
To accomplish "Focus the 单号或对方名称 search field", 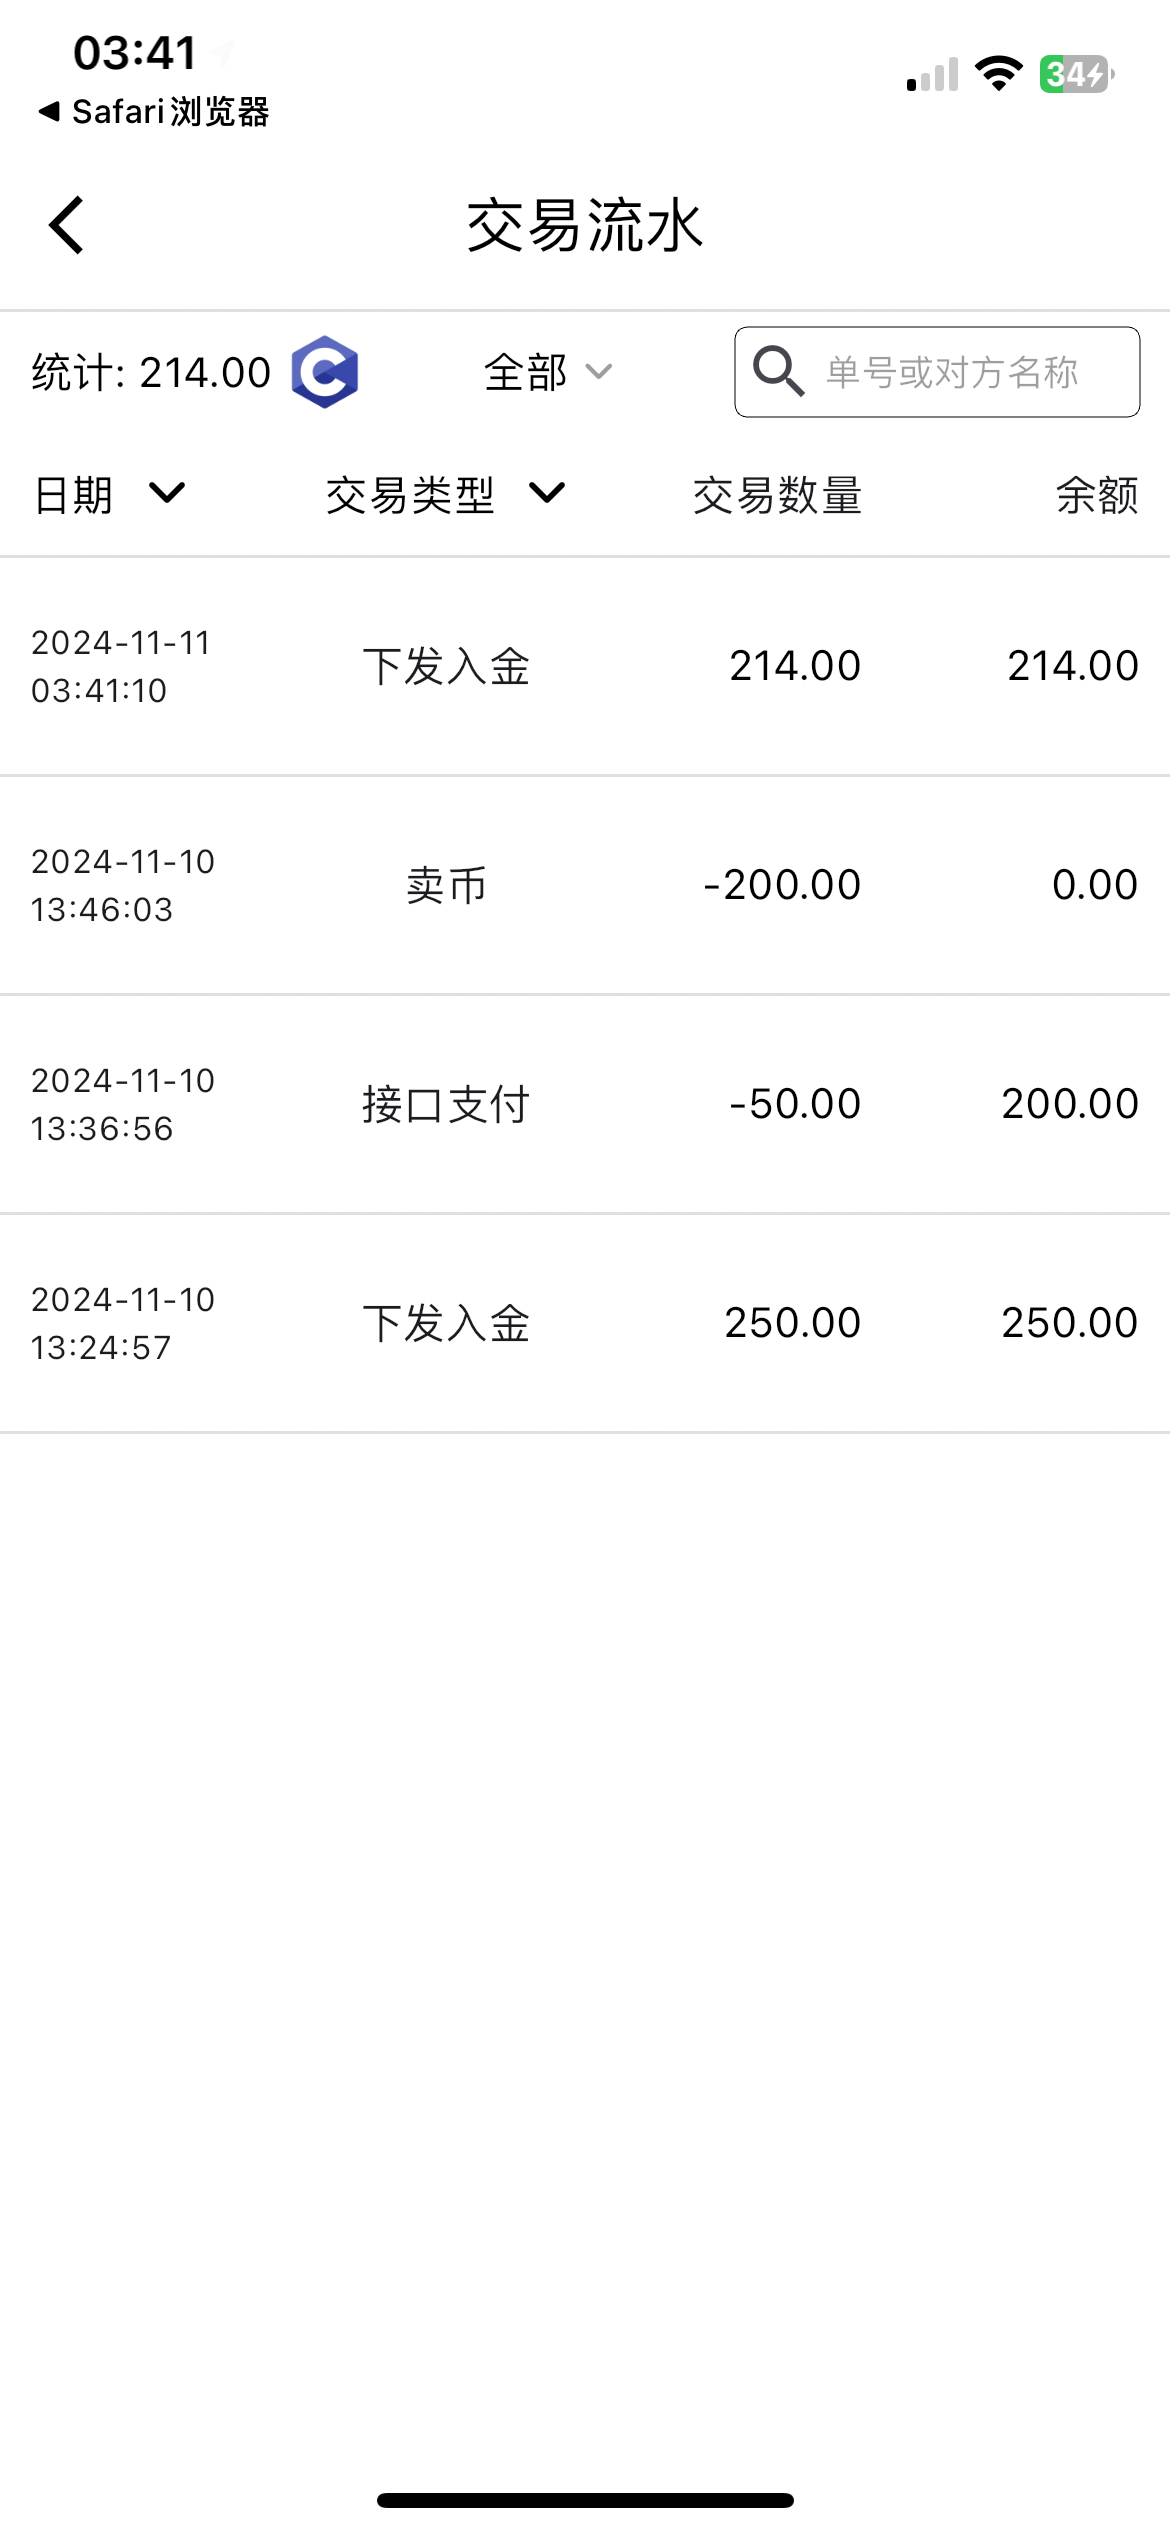I will tap(952, 372).
